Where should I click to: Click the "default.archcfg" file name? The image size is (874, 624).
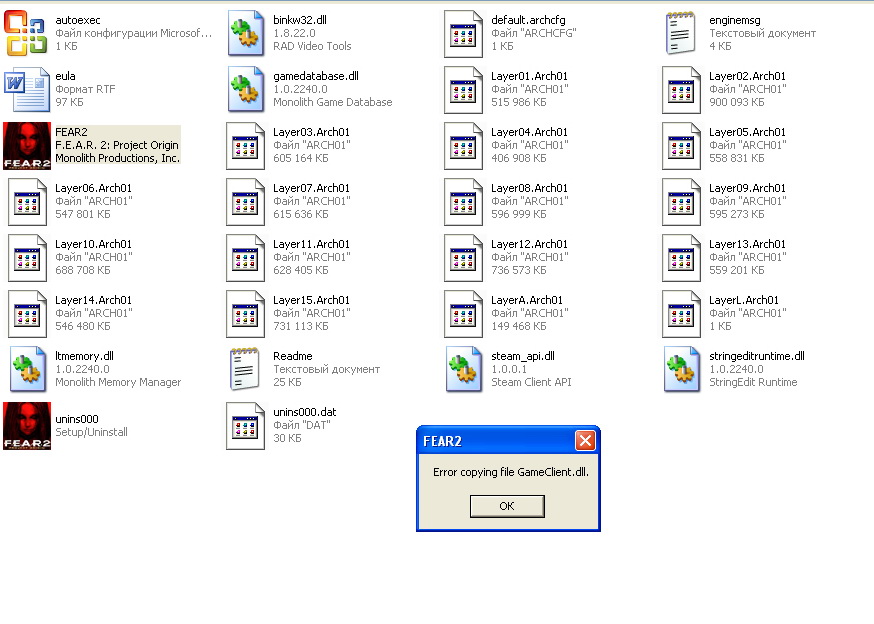pyautogui.click(x=528, y=20)
